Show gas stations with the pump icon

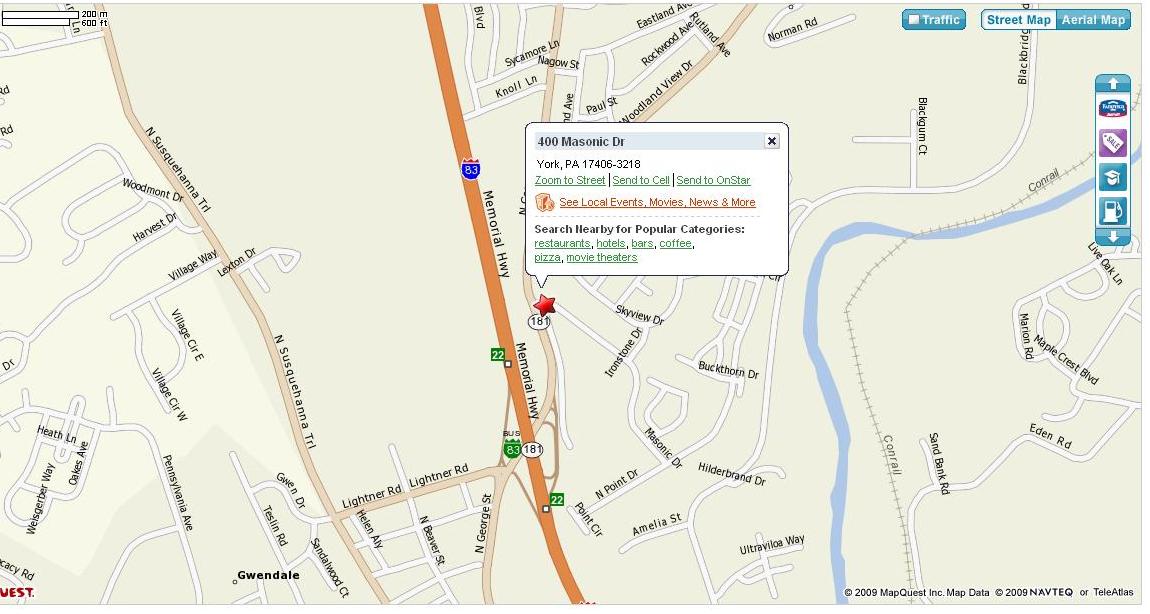pyautogui.click(x=1113, y=211)
